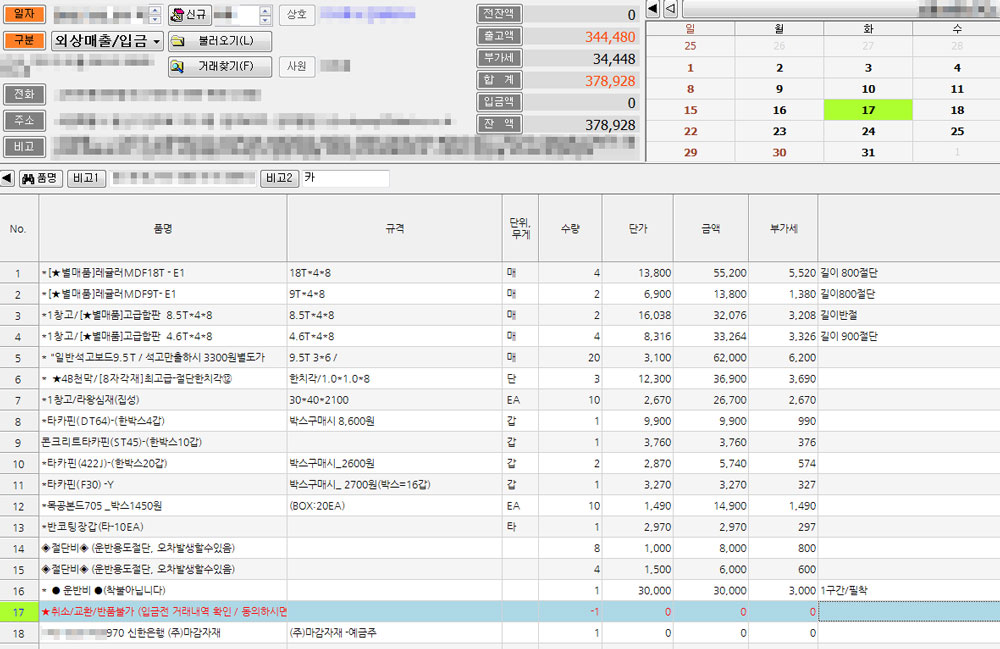
Task: Click the binoculars search icon beside 품명
Action: pos(27,177)
